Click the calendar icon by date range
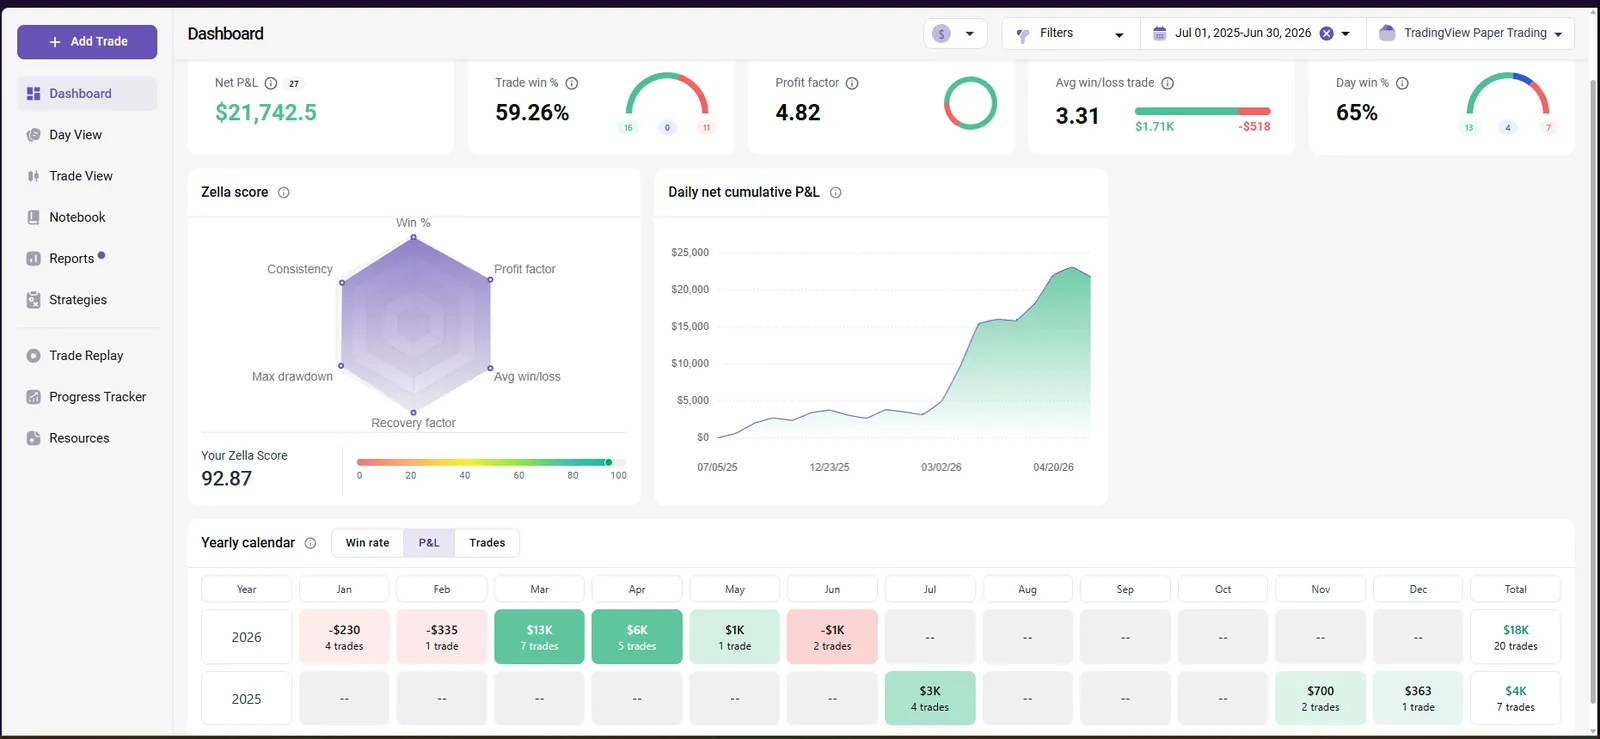 tap(1159, 34)
